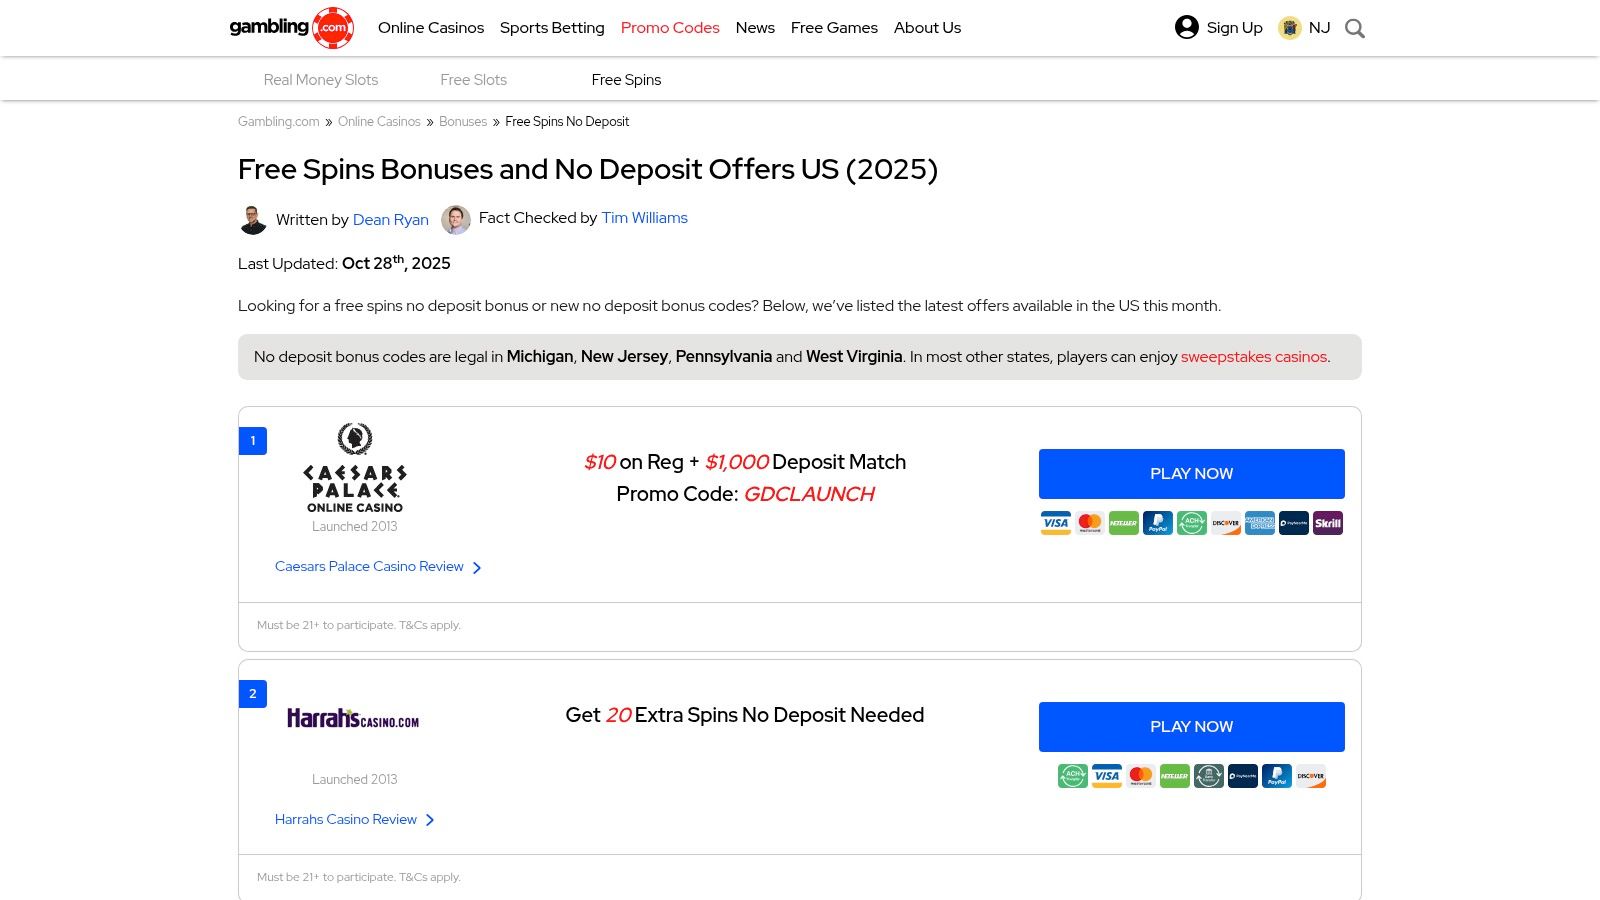This screenshot has height=900, width=1600.
Task: Click the Harrahs Casino logo
Action: pyautogui.click(x=354, y=717)
